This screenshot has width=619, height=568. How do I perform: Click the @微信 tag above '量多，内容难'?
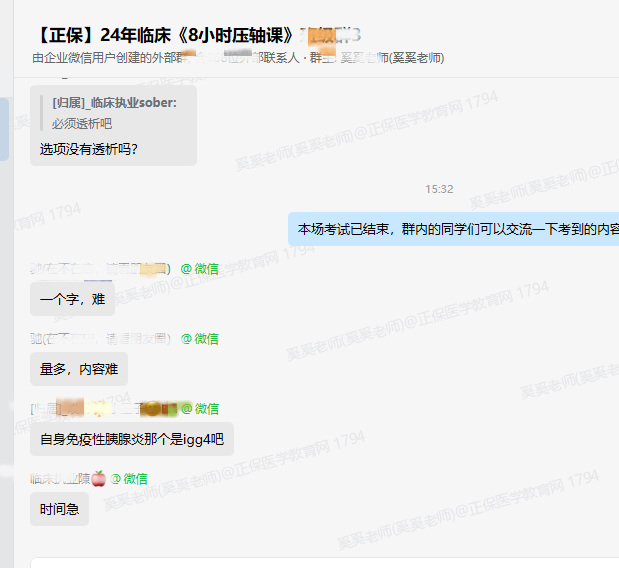[x=199, y=339]
